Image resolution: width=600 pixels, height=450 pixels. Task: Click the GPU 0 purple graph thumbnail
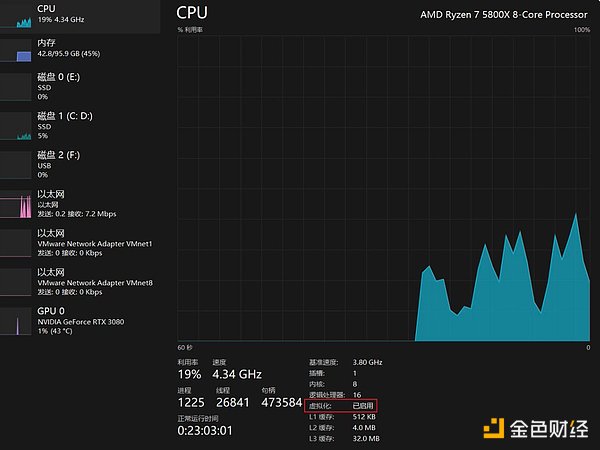coord(16,320)
